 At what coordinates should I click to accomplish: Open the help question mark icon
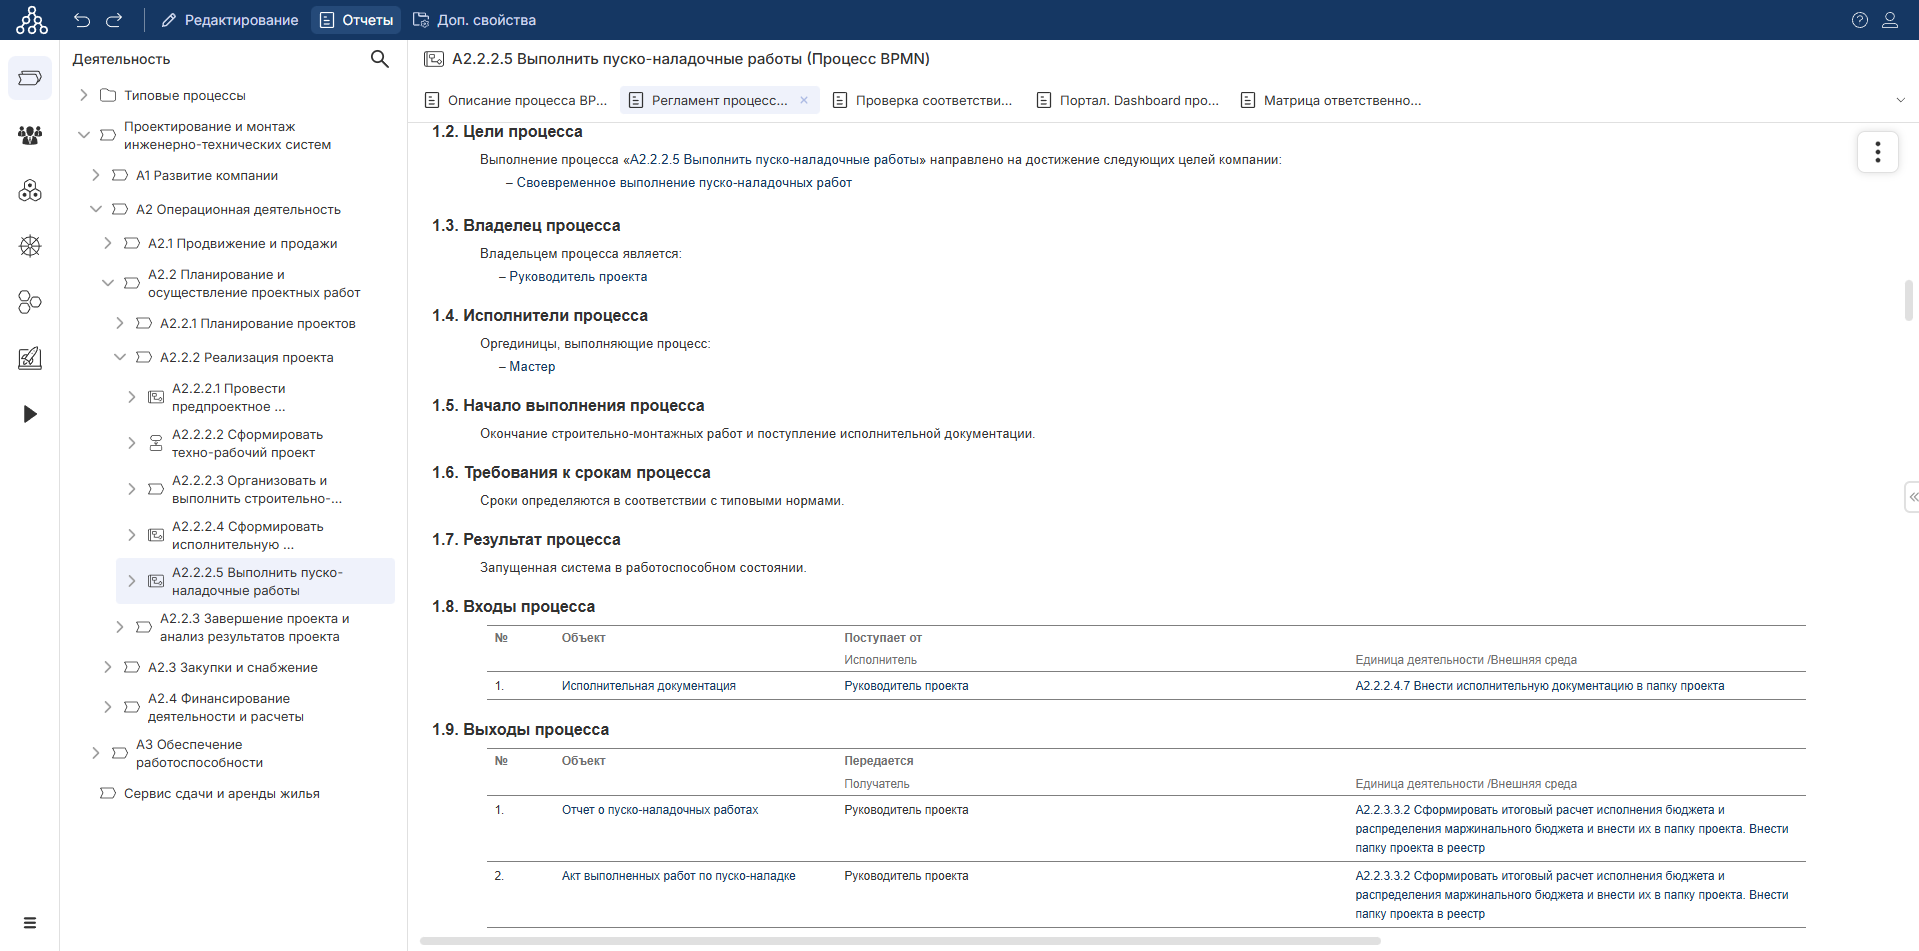[x=1859, y=20]
